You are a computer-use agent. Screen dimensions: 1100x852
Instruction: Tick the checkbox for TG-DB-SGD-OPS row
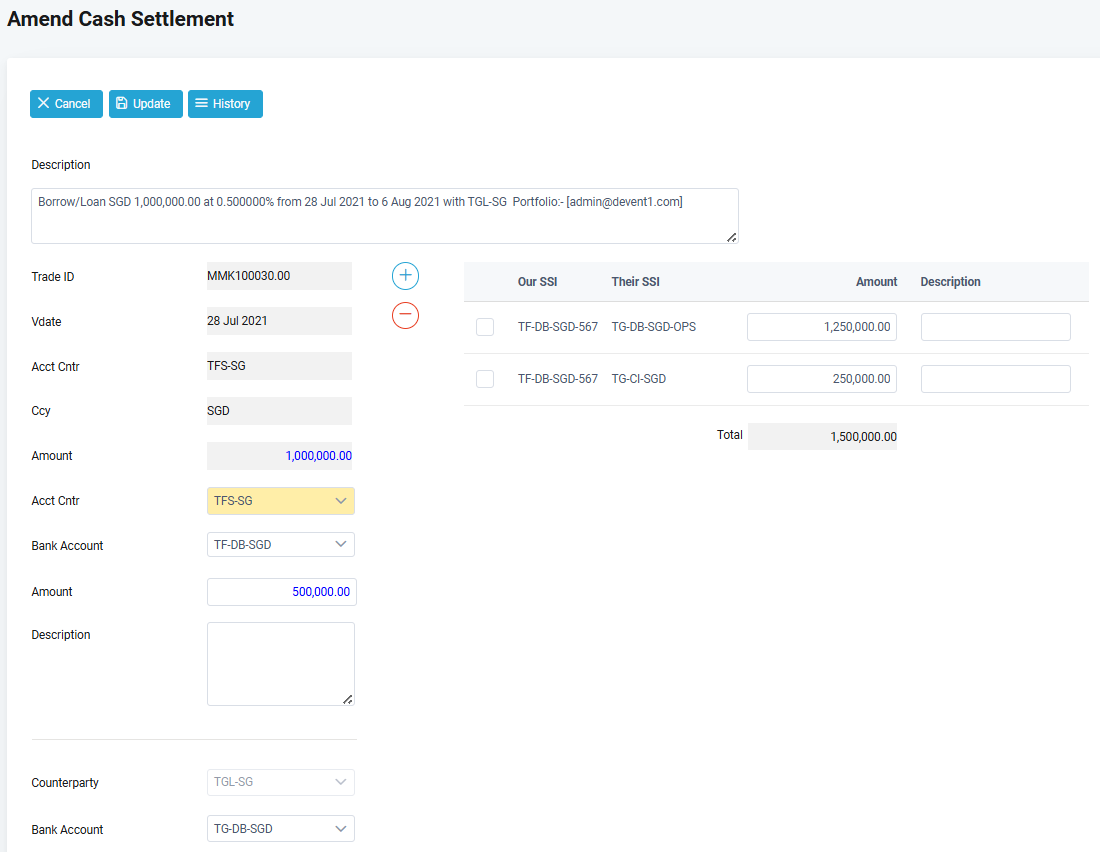click(485, 327)
